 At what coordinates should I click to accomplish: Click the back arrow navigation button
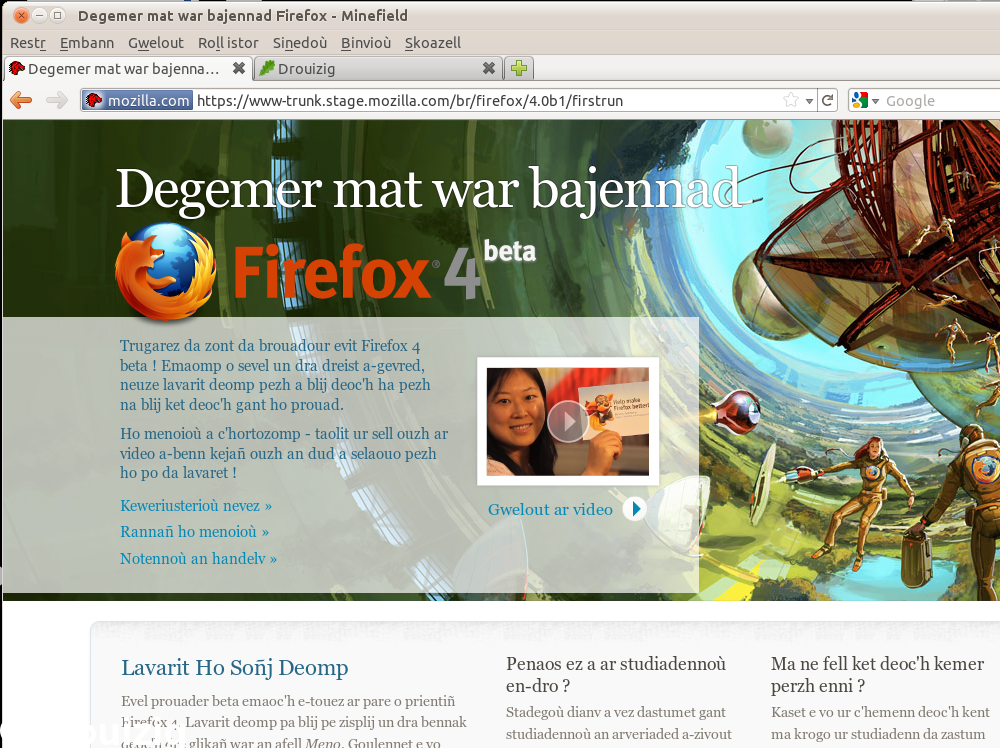[x=21, y=100]
